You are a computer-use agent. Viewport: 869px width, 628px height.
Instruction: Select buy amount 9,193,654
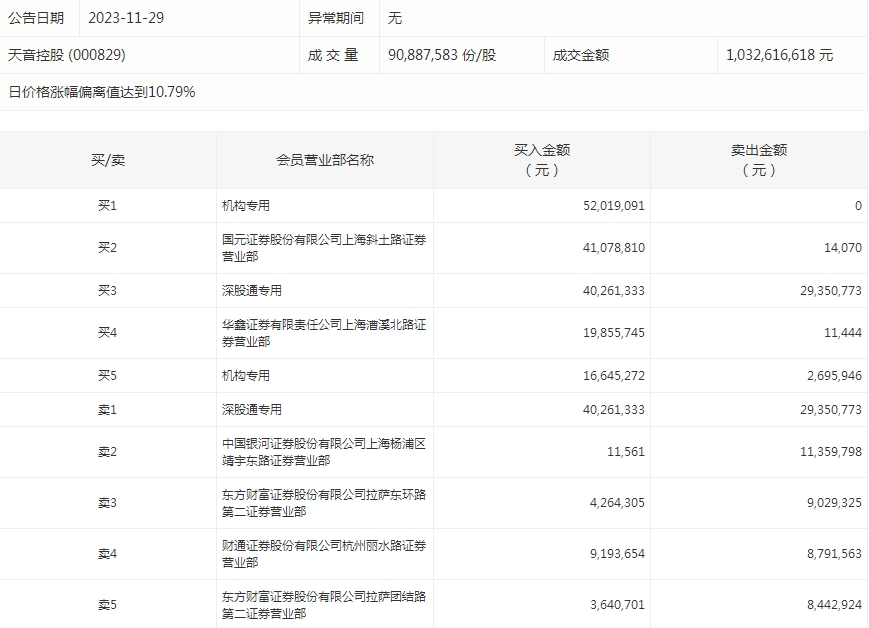point(617,554)
